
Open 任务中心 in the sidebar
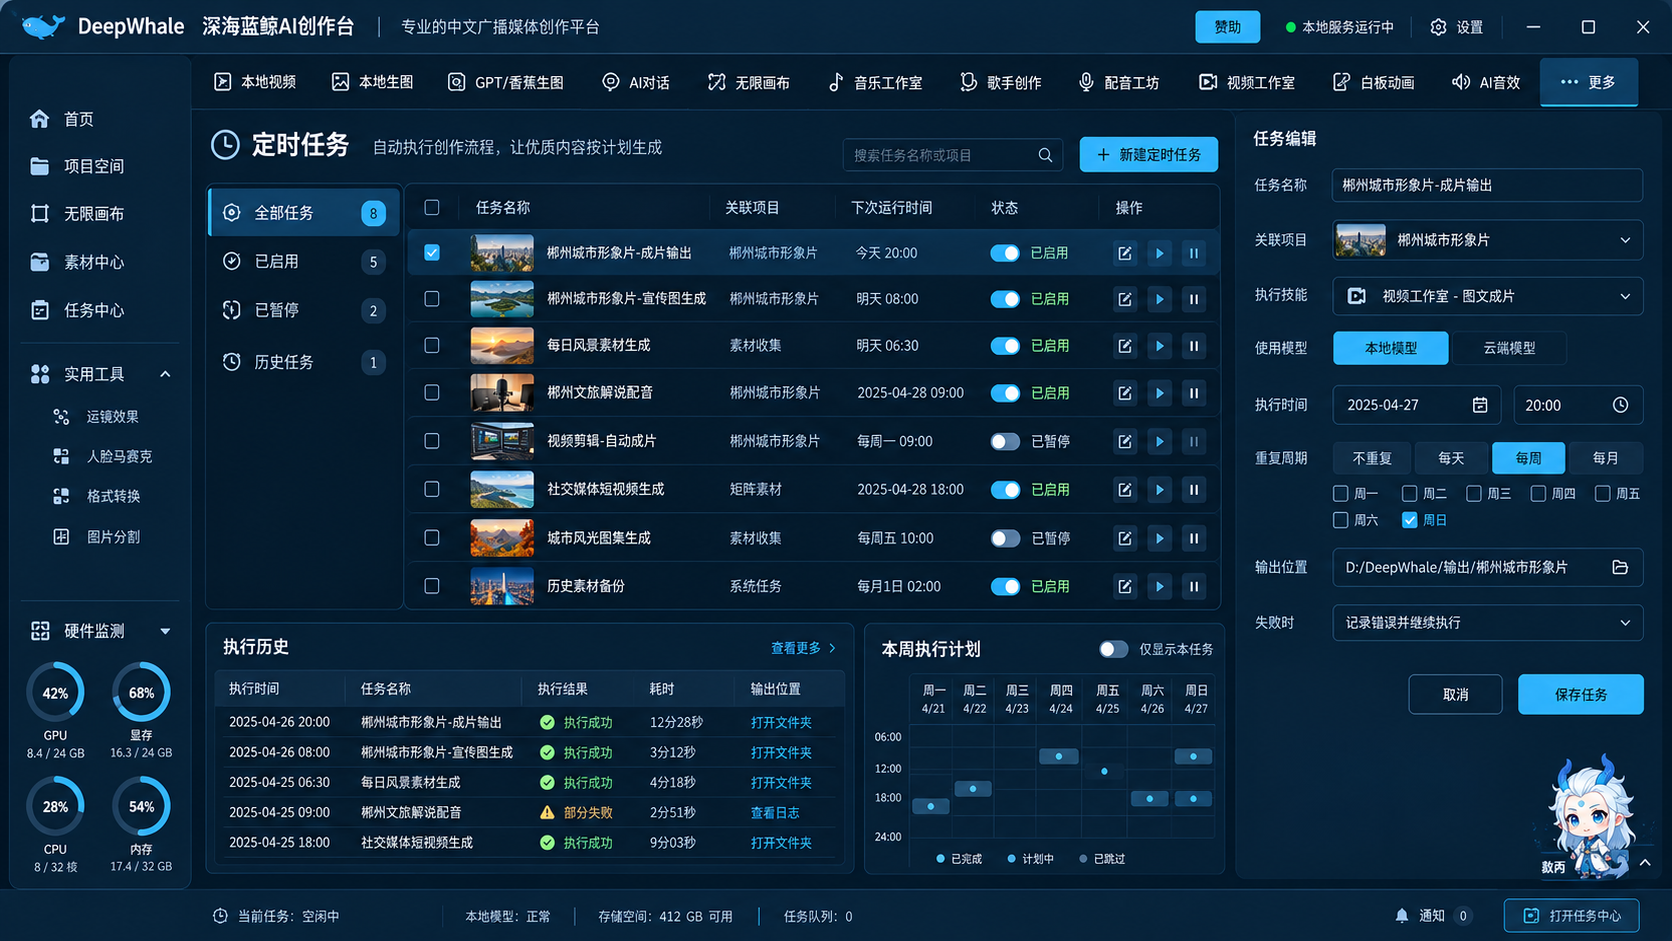pos(77,310)
